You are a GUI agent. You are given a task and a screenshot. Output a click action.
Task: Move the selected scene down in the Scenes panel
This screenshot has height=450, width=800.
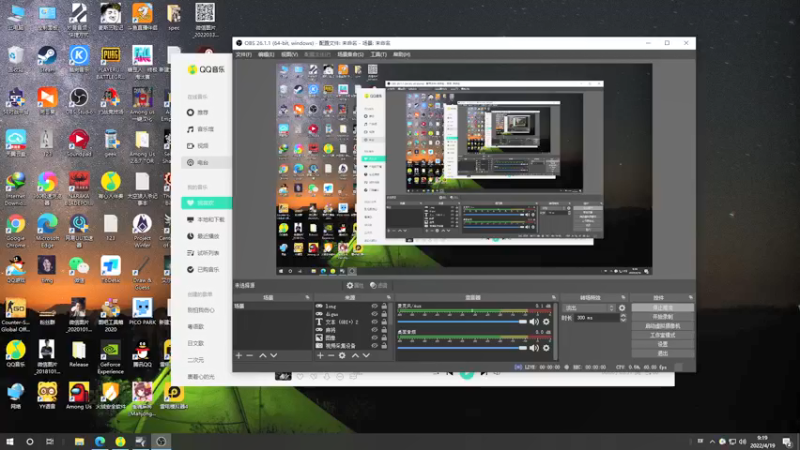[274, 356]
